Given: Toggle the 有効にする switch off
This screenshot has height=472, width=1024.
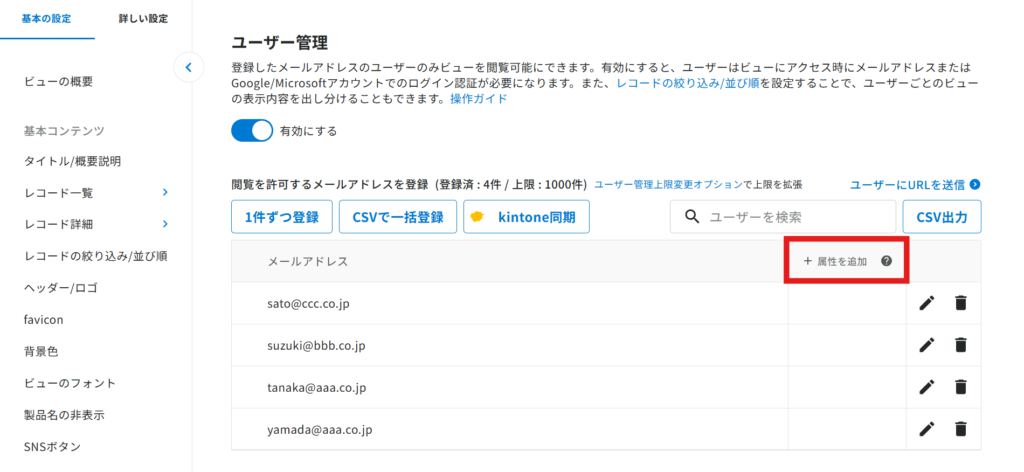Looking at the screenshot, I should point(251,131).
